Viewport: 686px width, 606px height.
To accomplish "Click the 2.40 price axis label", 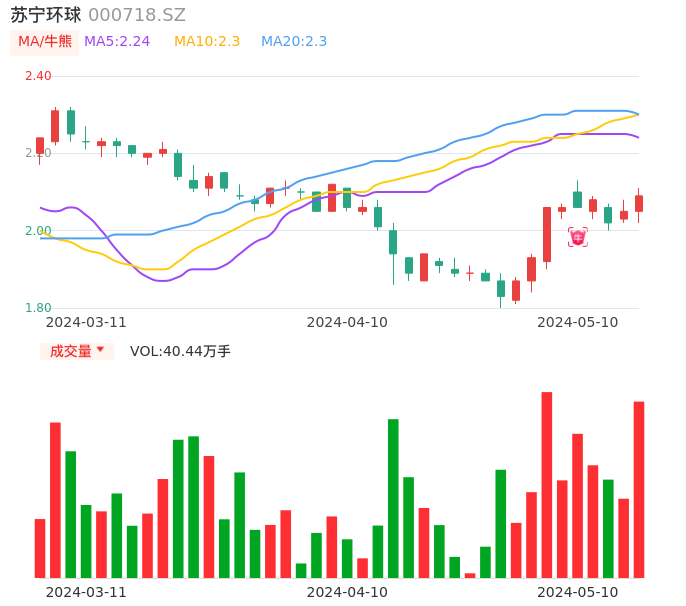I will [38, 76].
